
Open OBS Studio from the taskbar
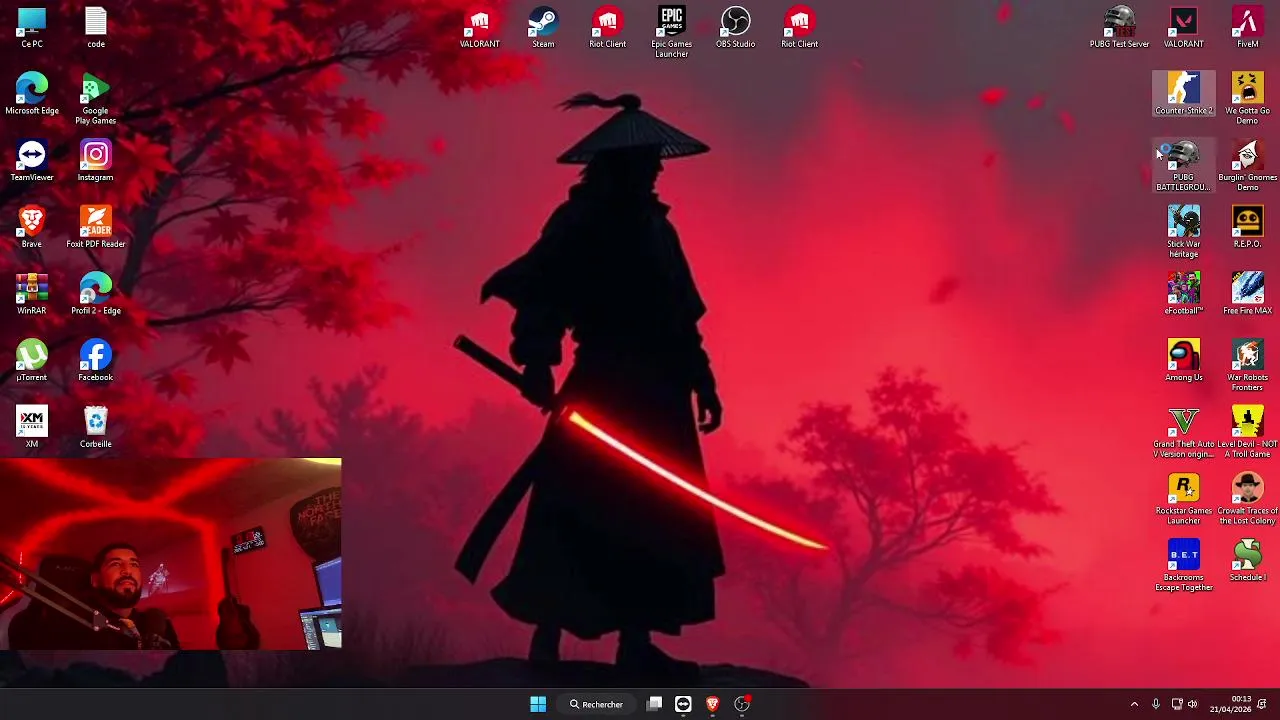(x=742, y=704)
